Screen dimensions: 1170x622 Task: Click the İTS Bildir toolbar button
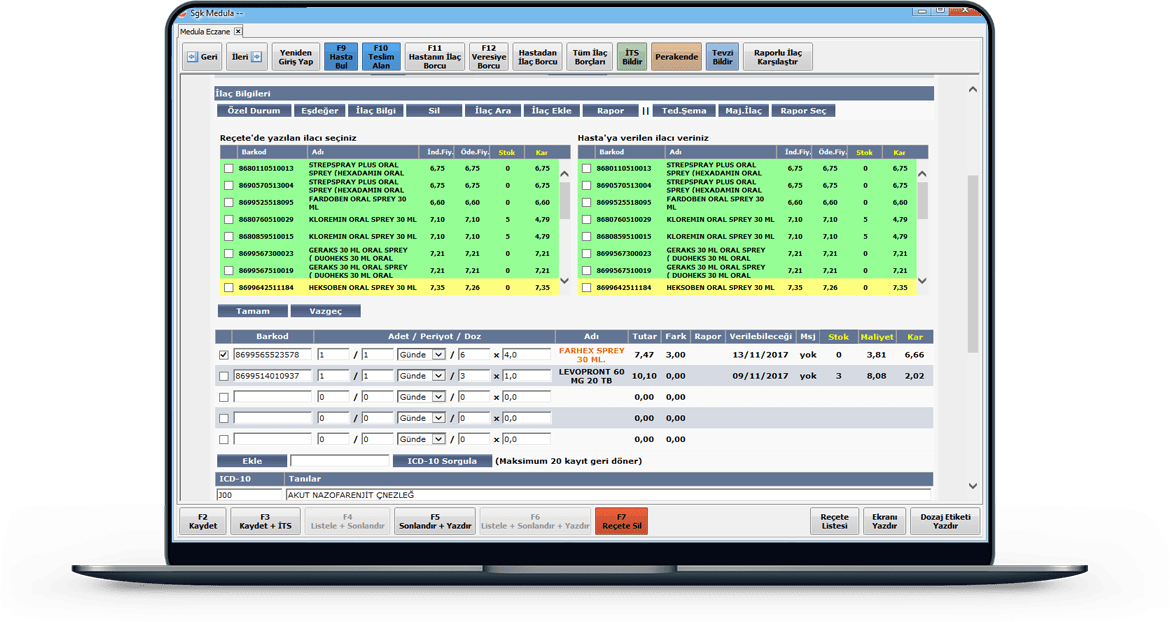pyautogui.click(x=632, y=57)
